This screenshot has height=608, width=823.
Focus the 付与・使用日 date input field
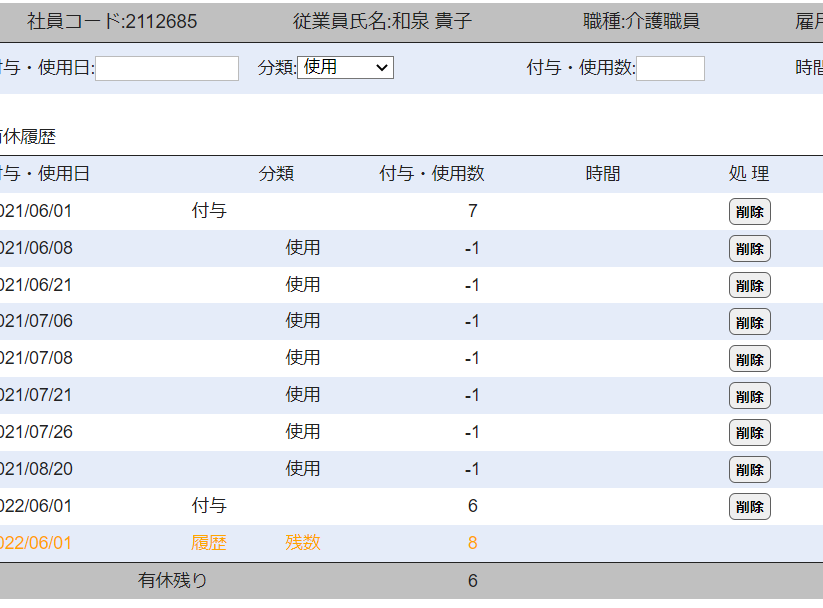pyautogui.click(x=167, y=68)
